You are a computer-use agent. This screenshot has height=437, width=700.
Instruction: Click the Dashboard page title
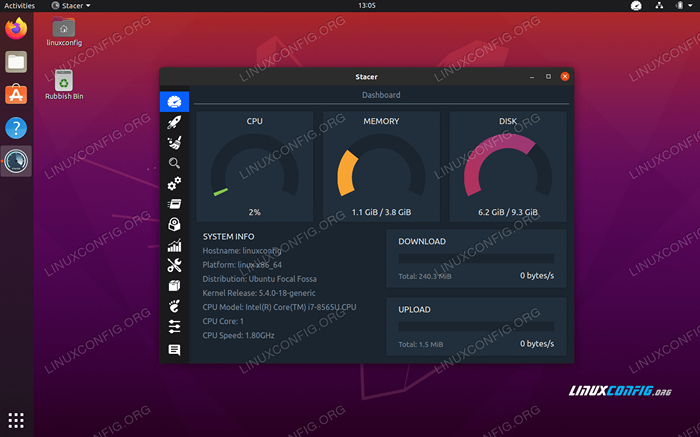click(x=381, y=95)
